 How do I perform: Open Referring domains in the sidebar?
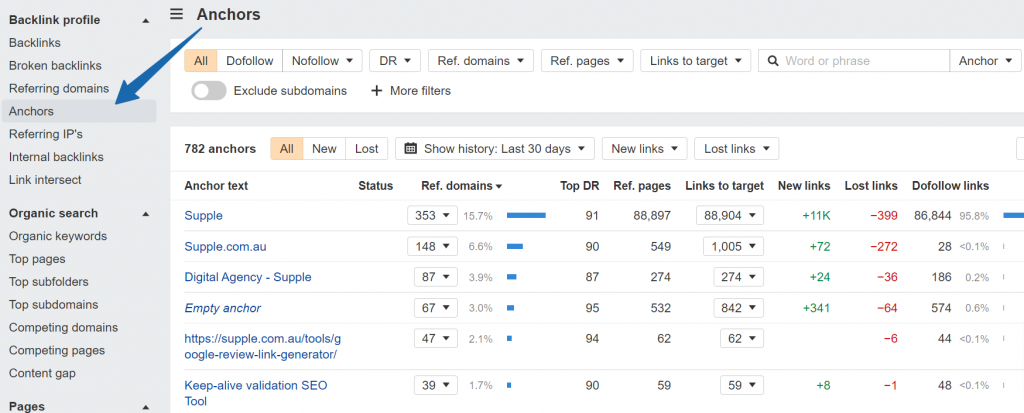coord(59,88)
